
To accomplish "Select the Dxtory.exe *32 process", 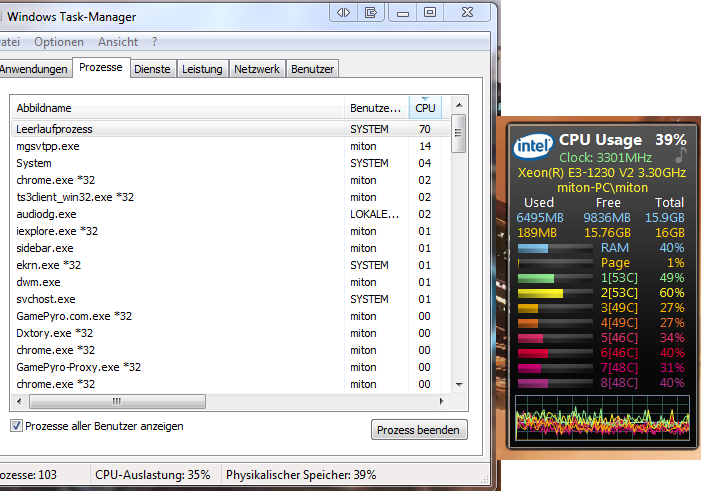I will tap(230, 333).
